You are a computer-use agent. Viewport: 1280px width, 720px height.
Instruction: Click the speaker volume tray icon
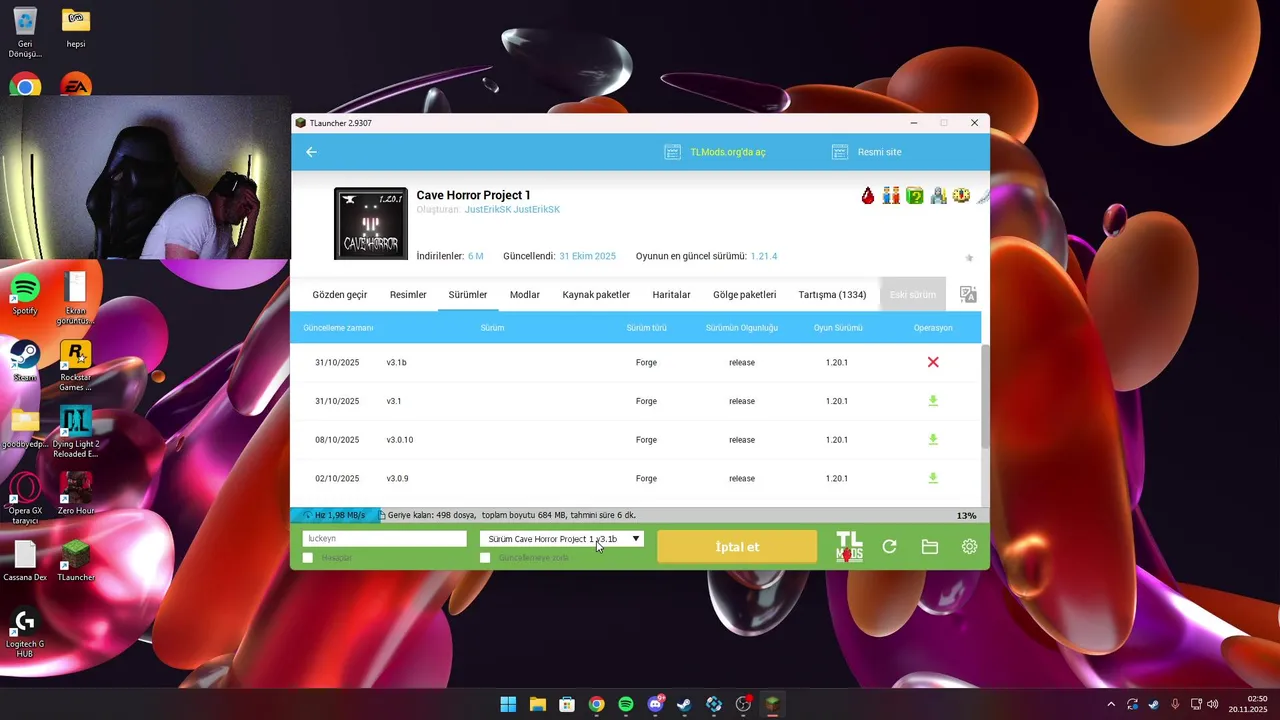(x=1213, y=704)
